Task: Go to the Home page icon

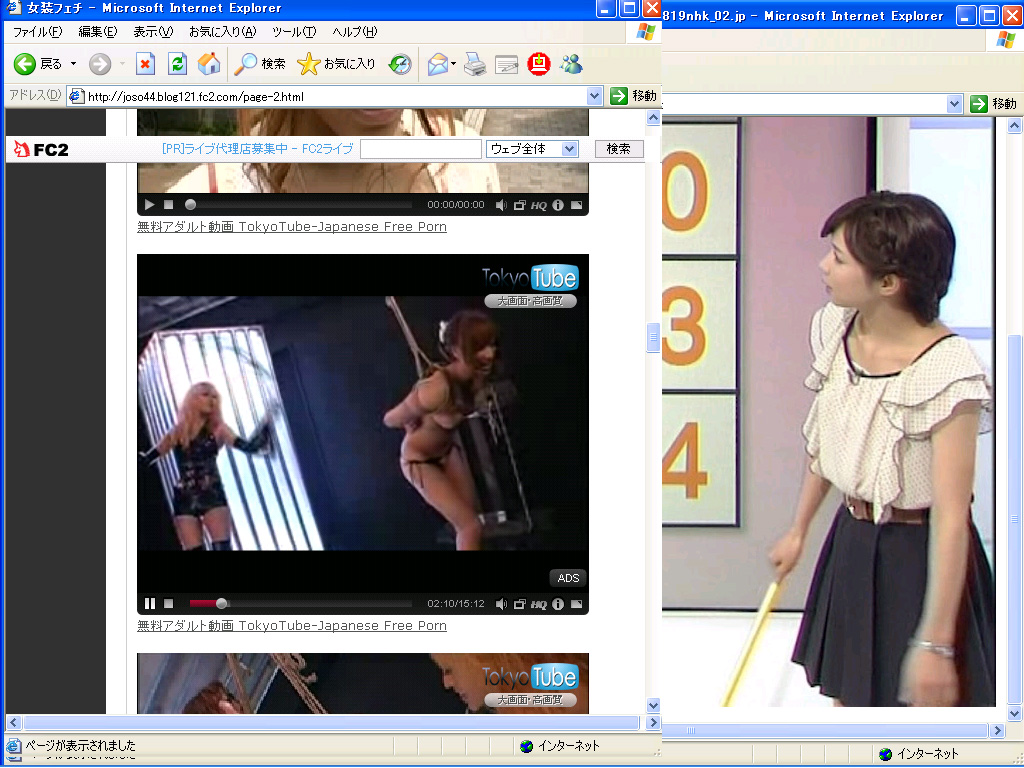Action: (x=209, y=64)
